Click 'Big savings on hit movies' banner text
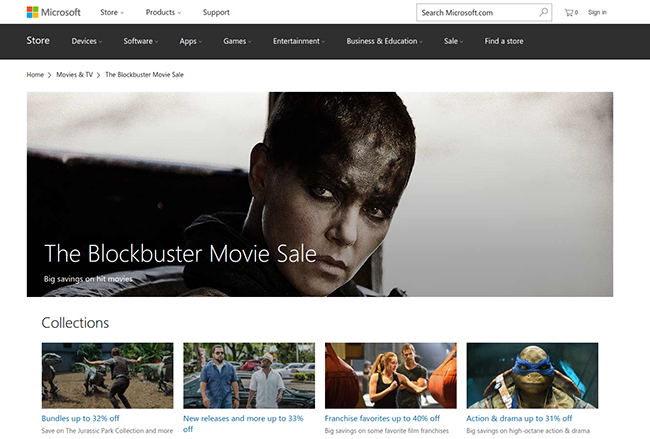The image size is (650, 439). tap(88, 279)
